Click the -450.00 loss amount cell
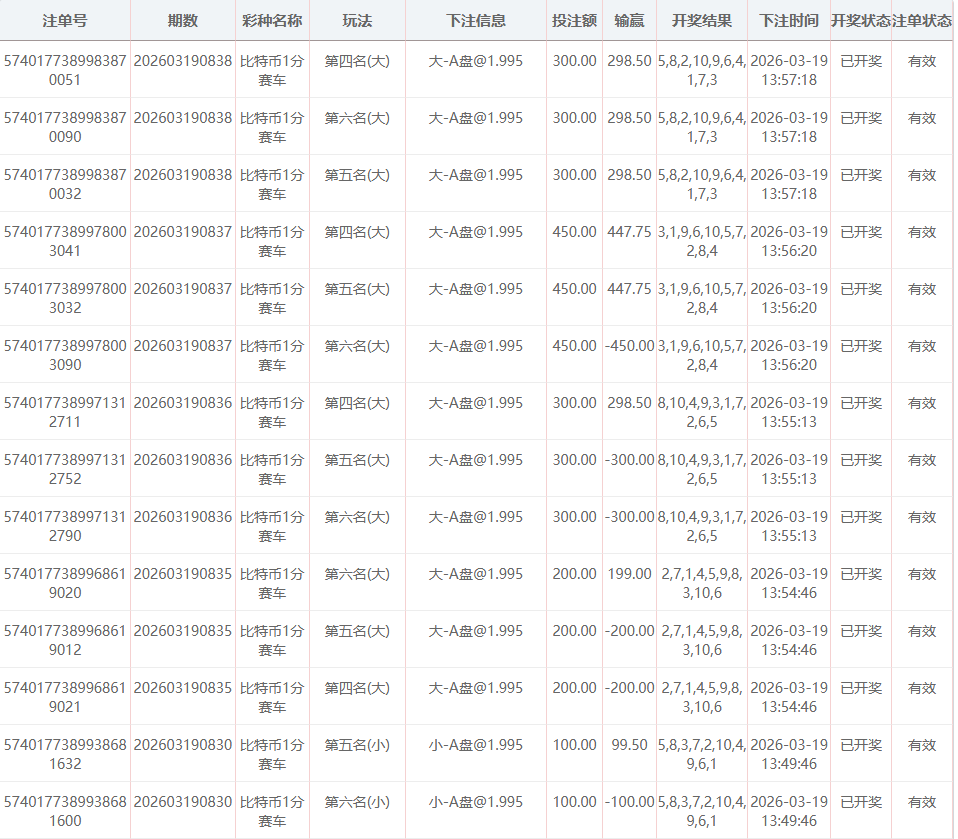This screenshot has height=839, width=958. [x=629, y=346]
